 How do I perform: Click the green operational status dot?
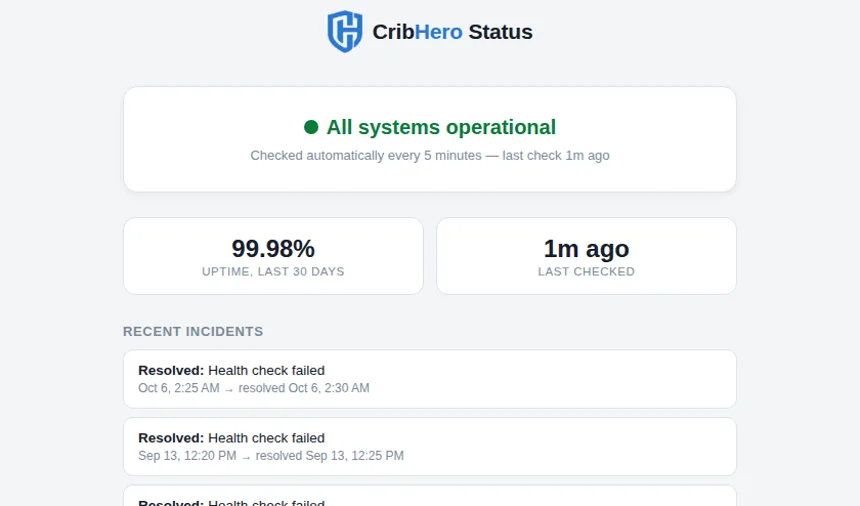pos(311,127)
